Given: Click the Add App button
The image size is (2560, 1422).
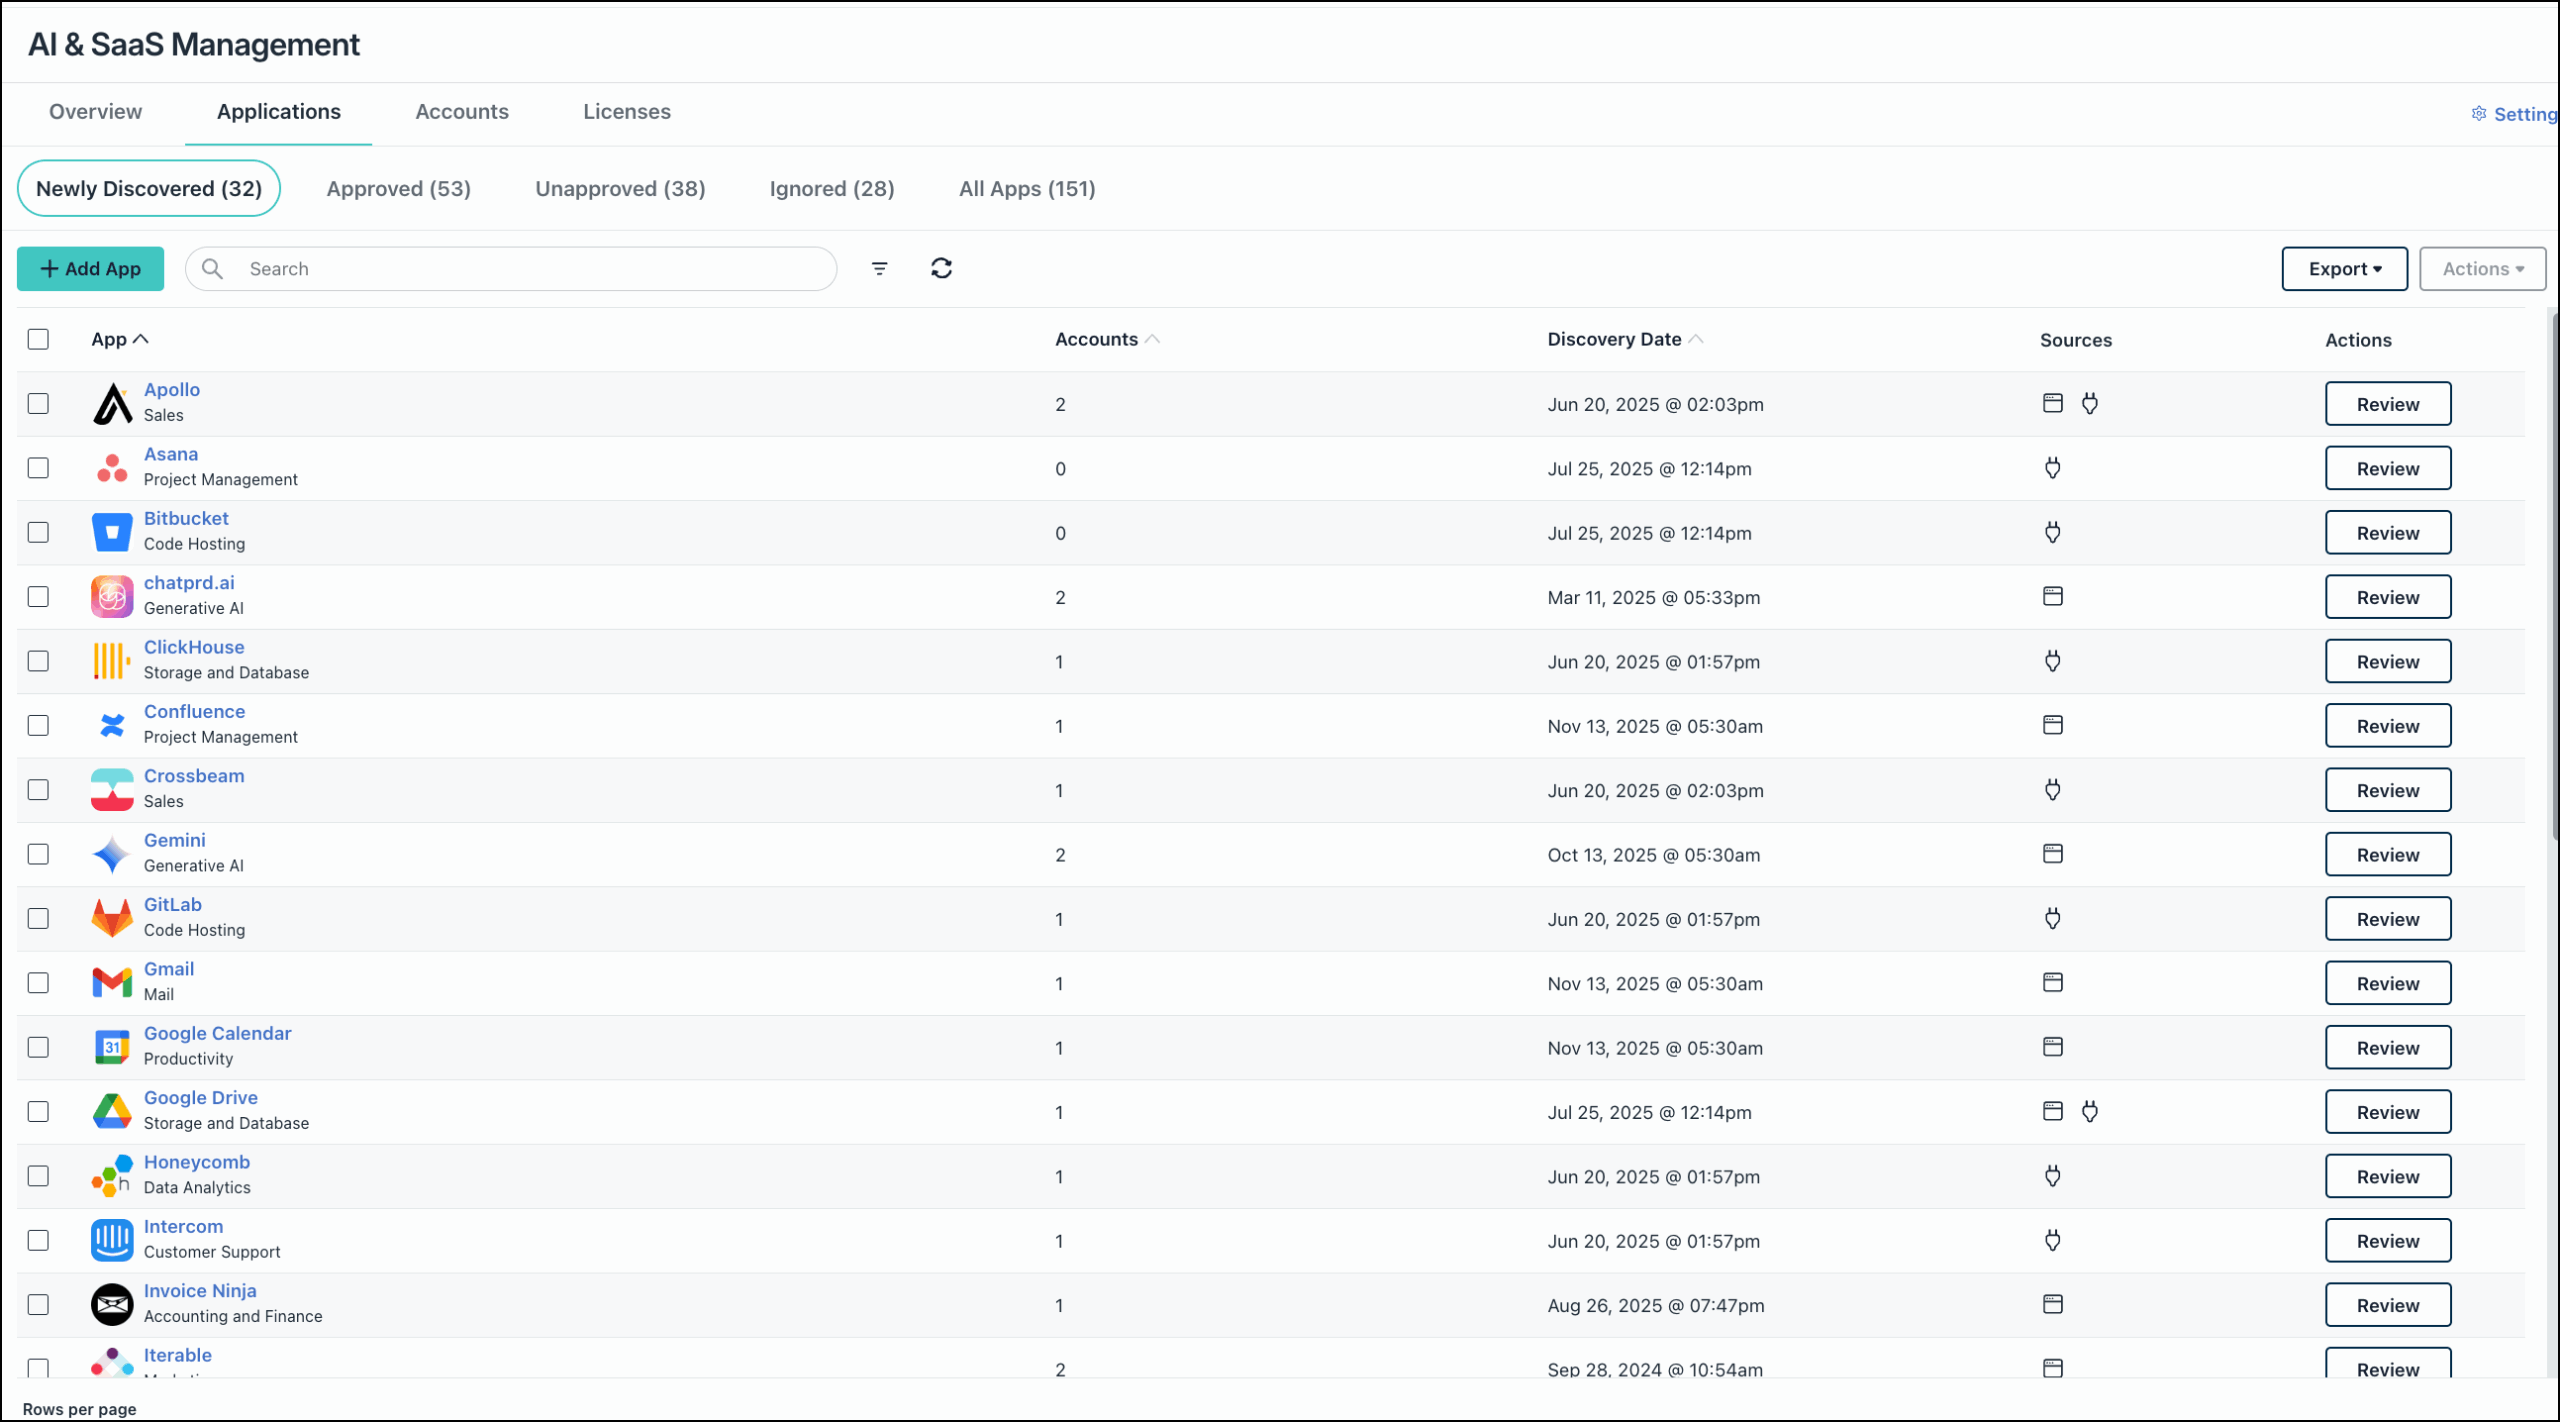Looking at the screenshot, I should point(90,268).
